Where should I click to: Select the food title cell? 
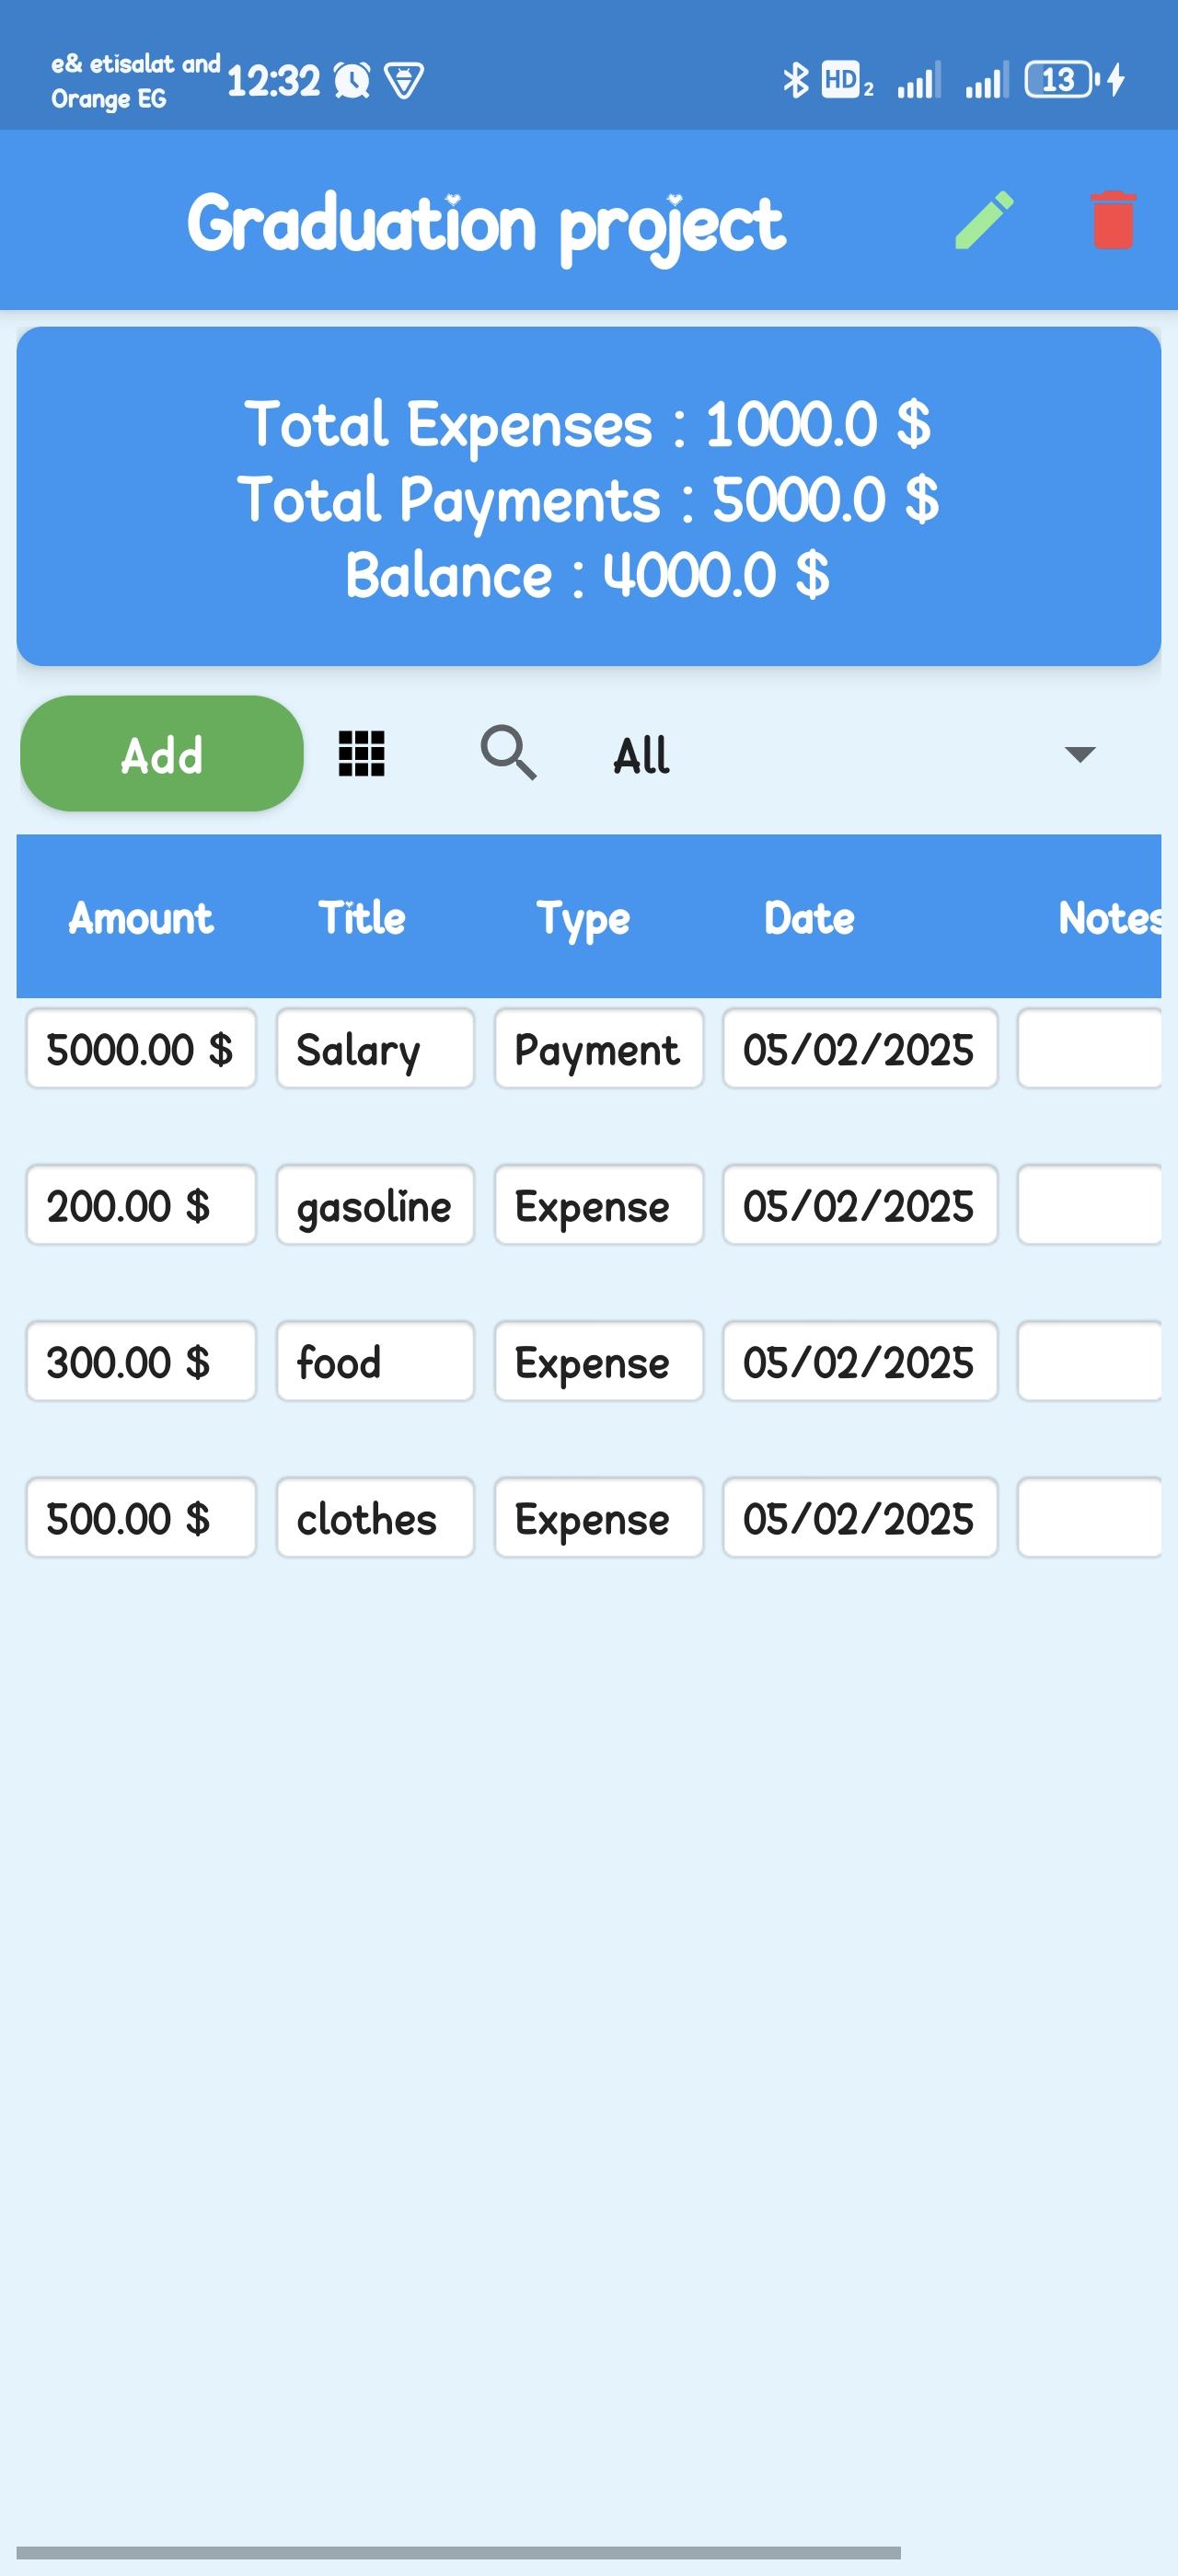375,1361
